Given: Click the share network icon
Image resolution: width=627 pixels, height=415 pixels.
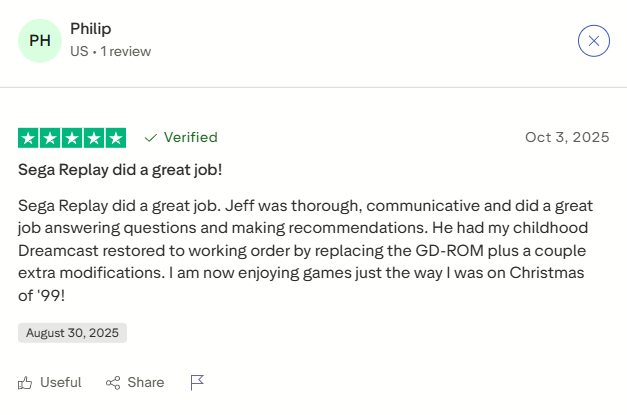Looking at the screenshot, I should (x=113, y=382).
